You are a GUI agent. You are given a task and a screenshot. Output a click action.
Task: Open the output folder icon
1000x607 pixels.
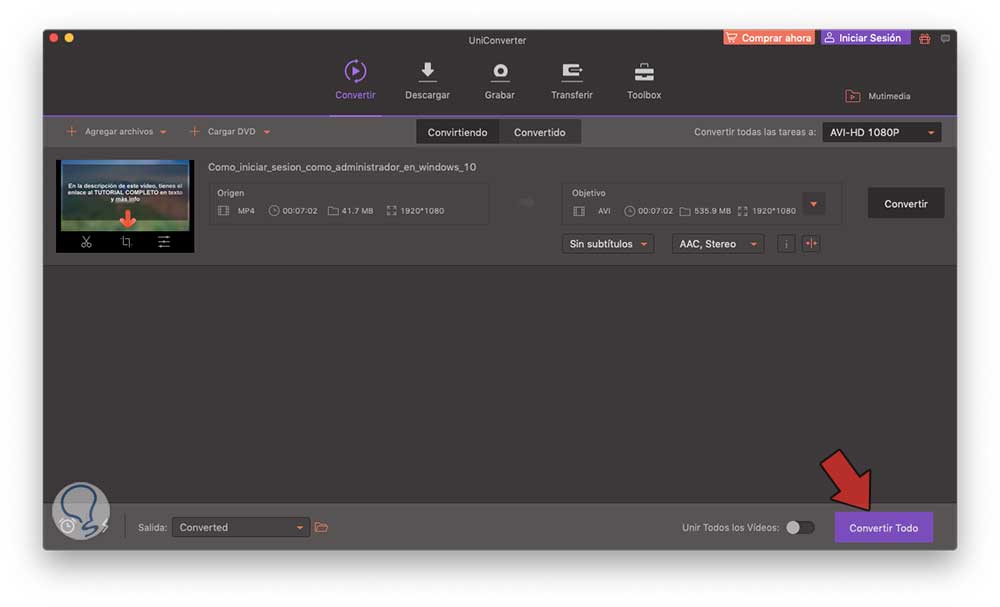[x=321, y=527]
